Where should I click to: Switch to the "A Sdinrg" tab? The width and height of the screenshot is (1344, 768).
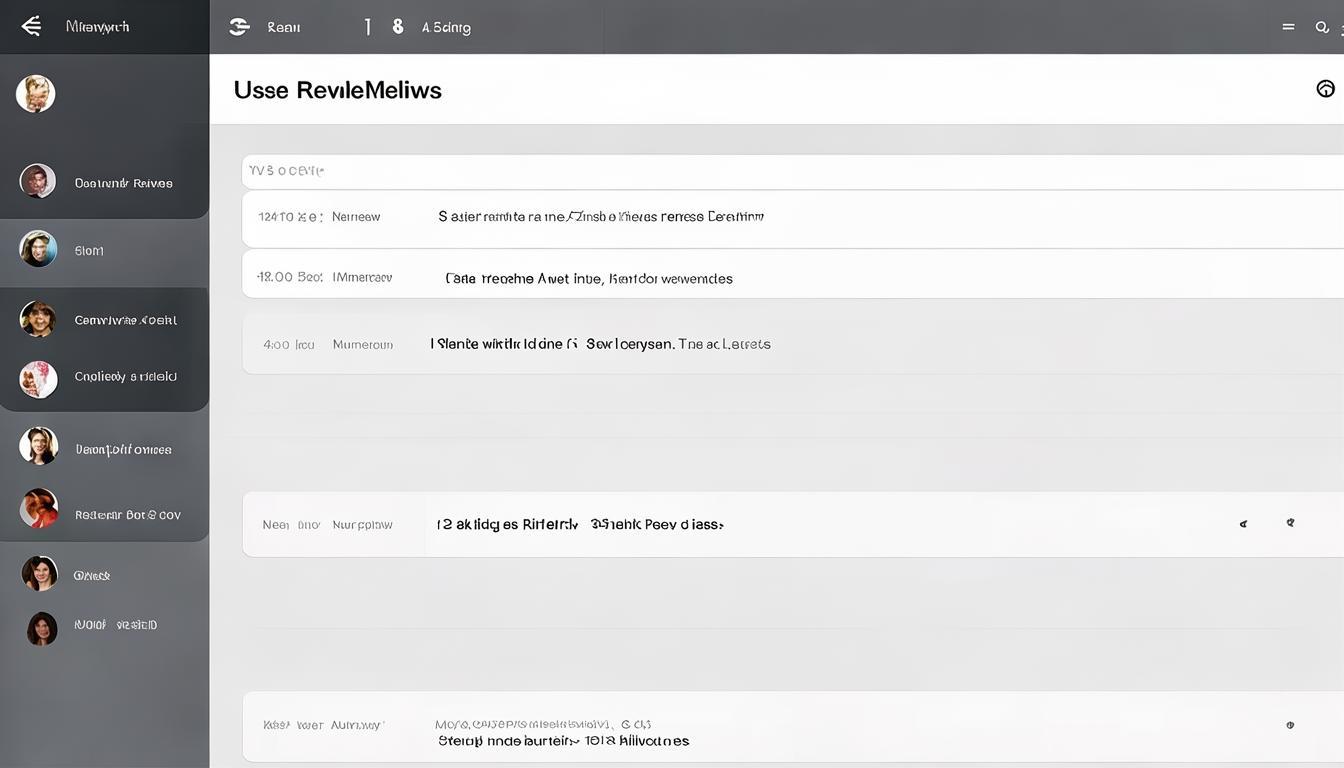tap(446, 28)
